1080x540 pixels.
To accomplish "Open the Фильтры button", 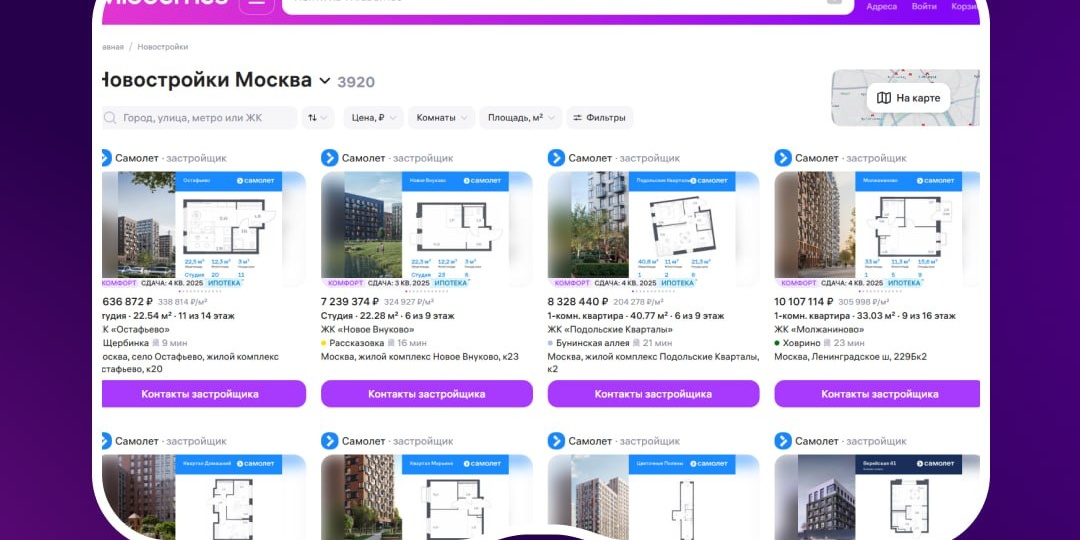I will (x=600, y=118).
